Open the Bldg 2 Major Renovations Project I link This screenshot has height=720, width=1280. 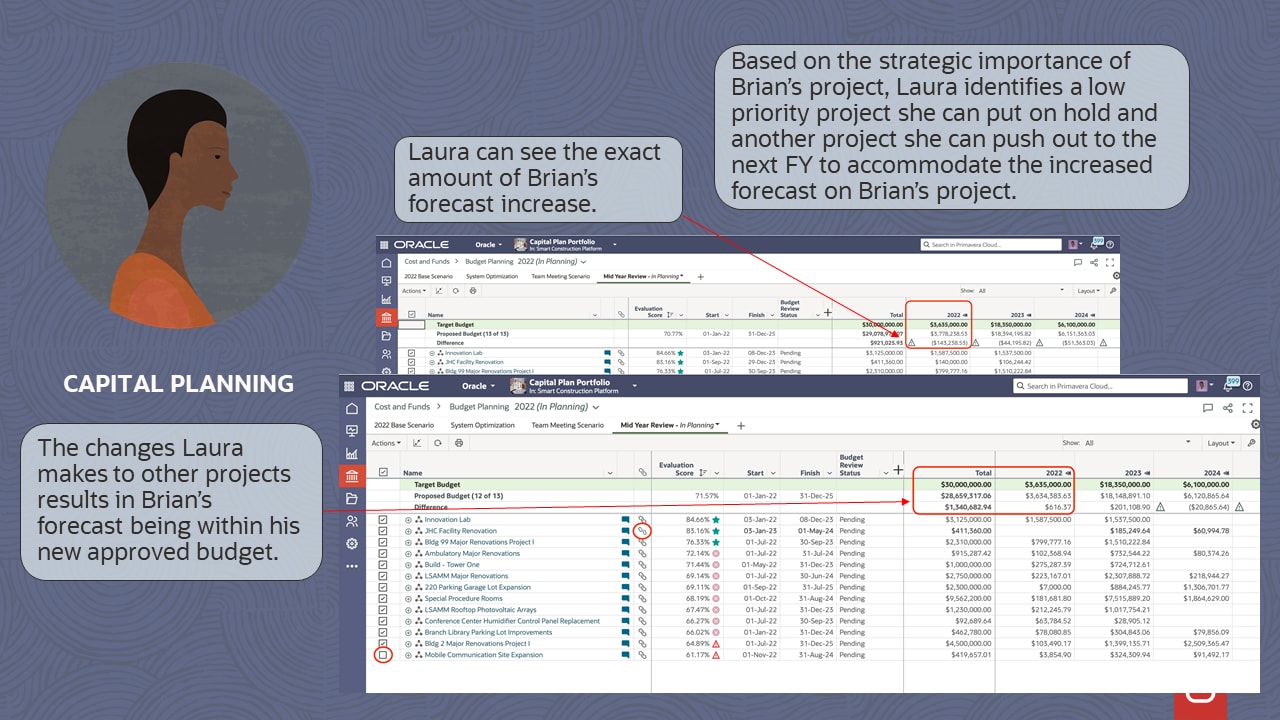(477, 644)
